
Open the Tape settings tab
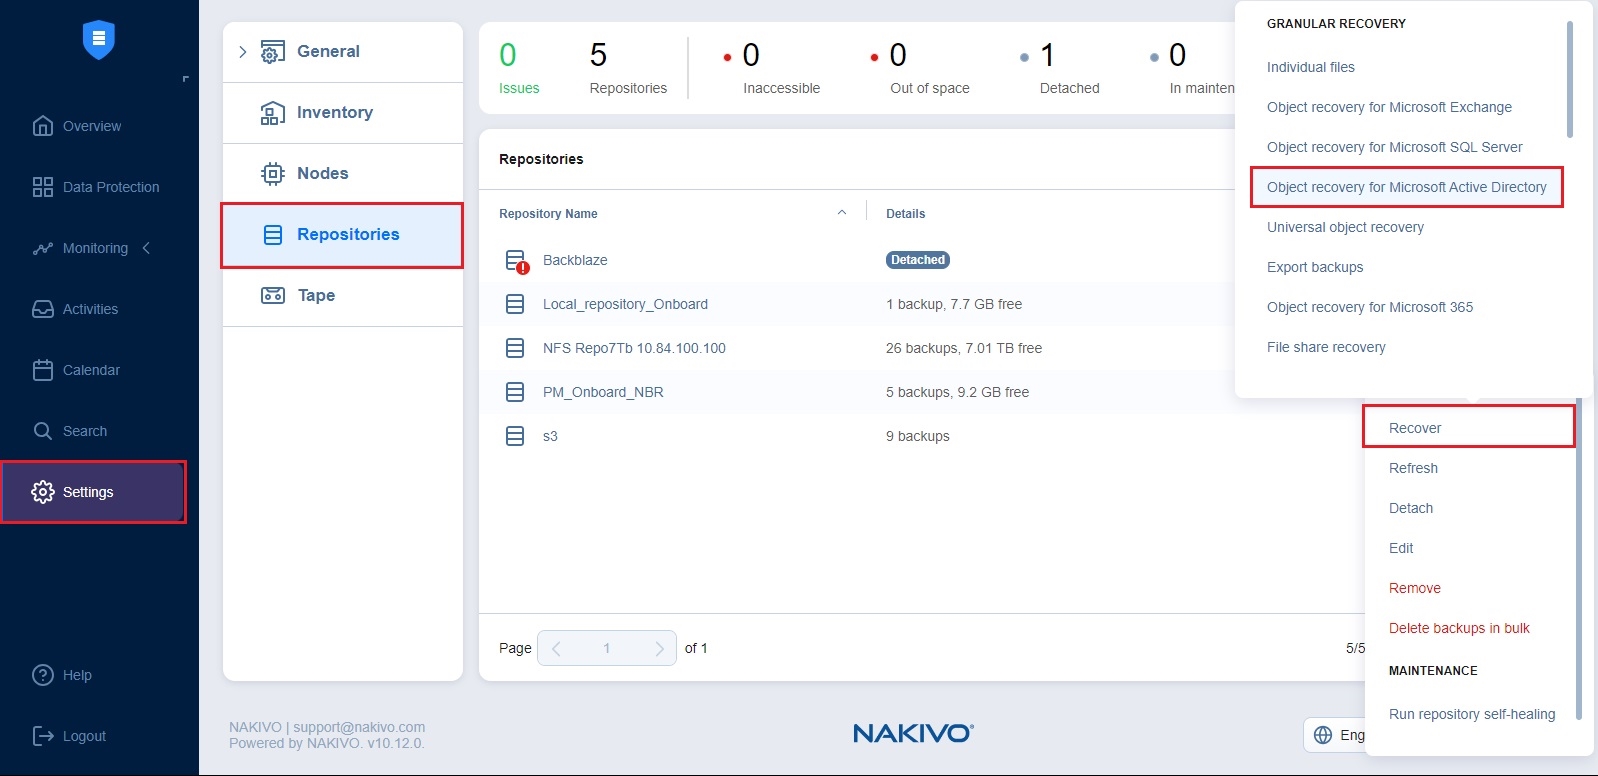tap(316, 296)
